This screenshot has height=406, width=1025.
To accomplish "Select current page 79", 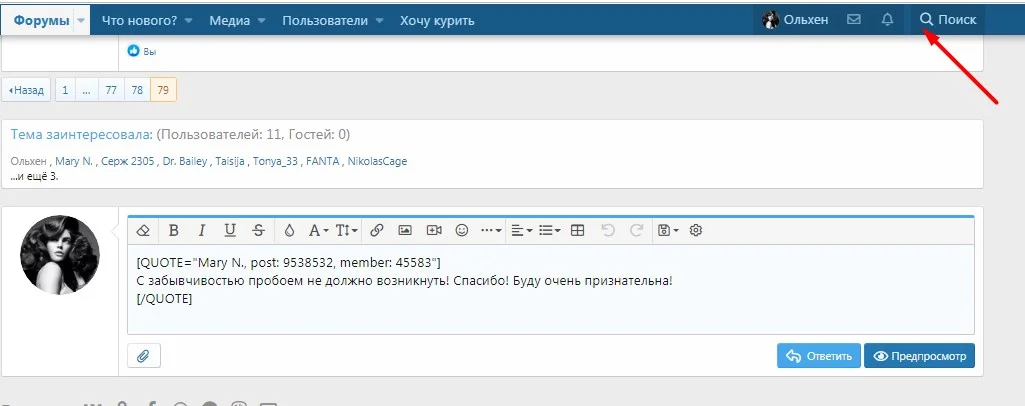I will tap(163, 90).
